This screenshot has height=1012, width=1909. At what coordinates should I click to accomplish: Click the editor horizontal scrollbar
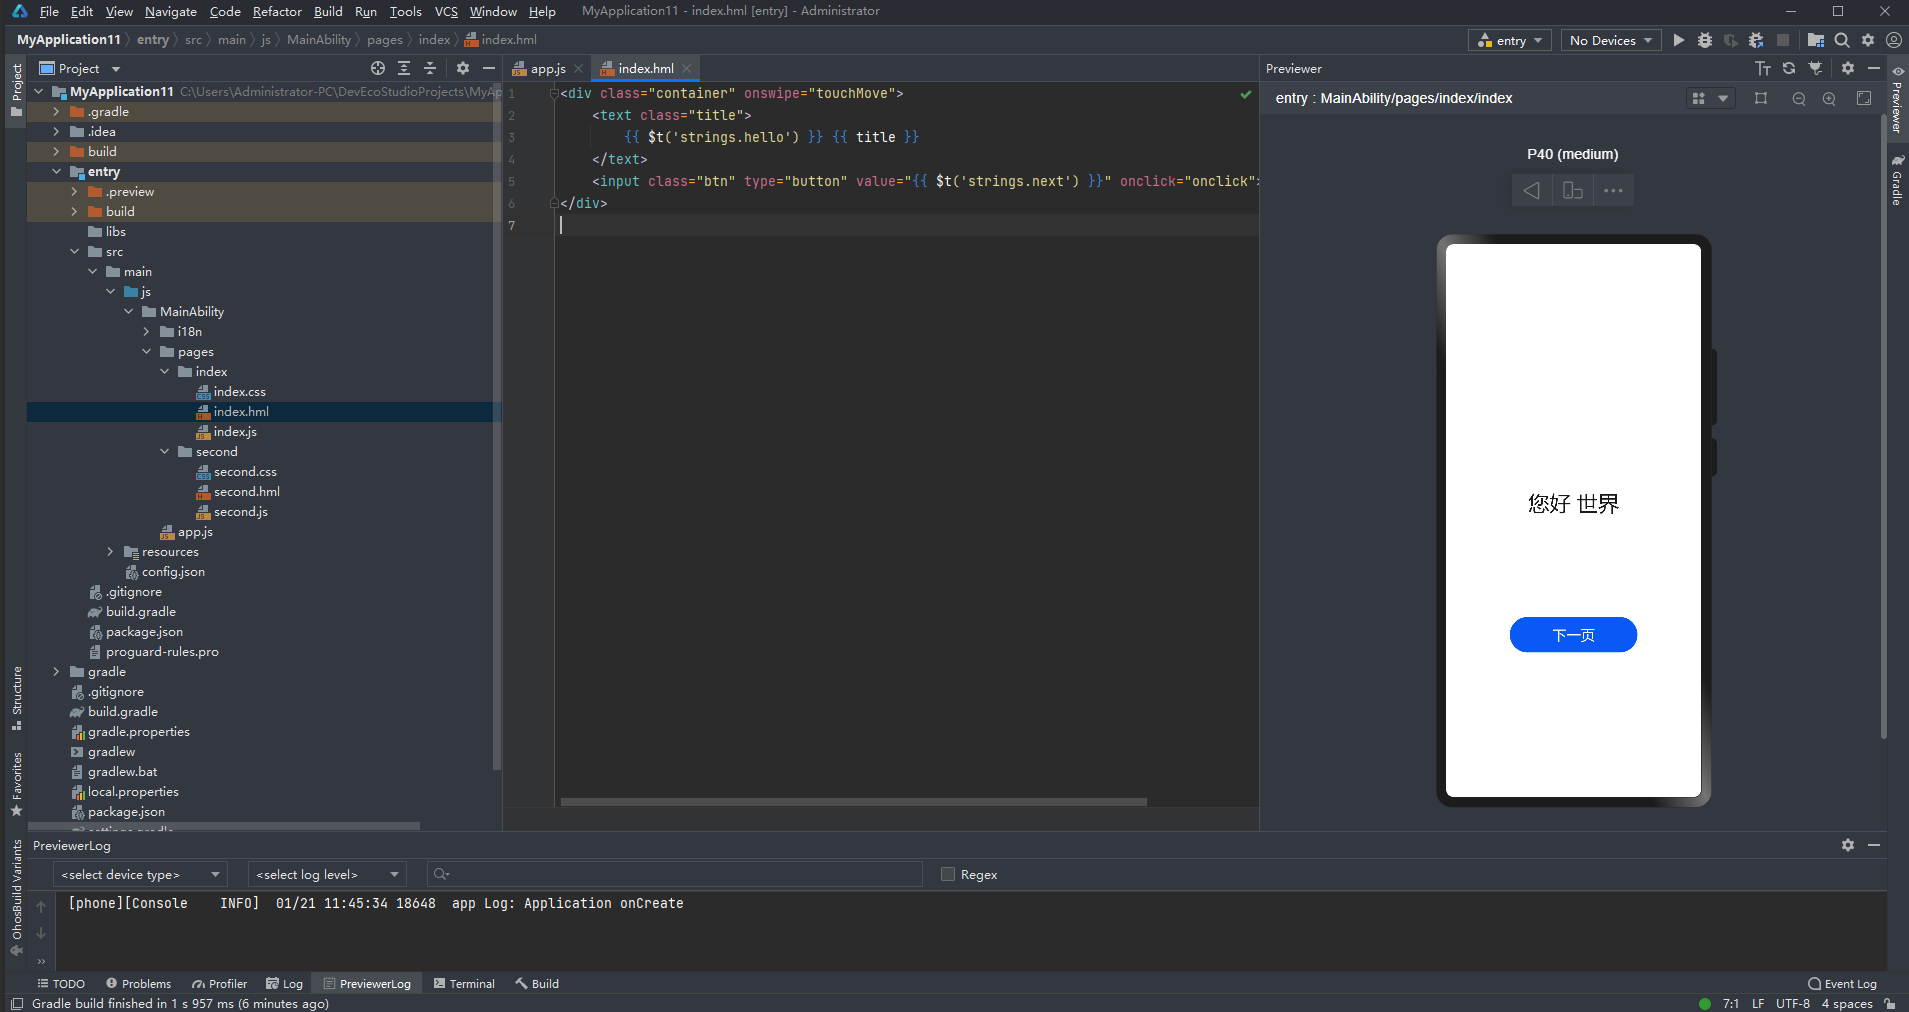coord(853,802)
